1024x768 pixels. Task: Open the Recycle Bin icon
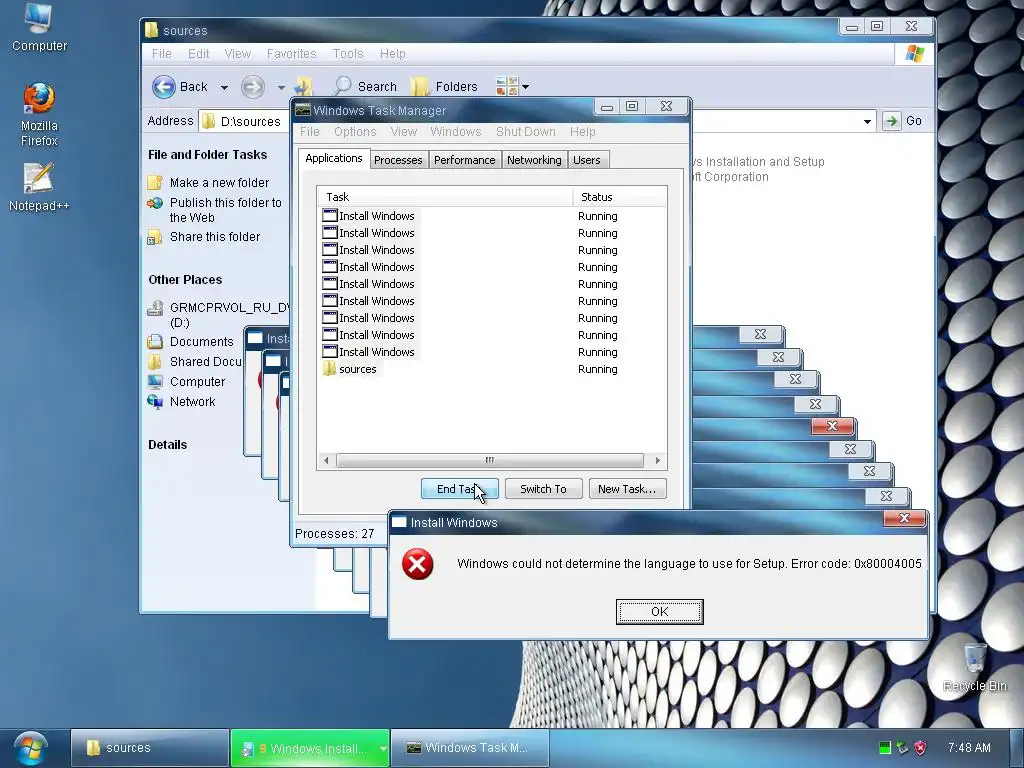(974, 667)
